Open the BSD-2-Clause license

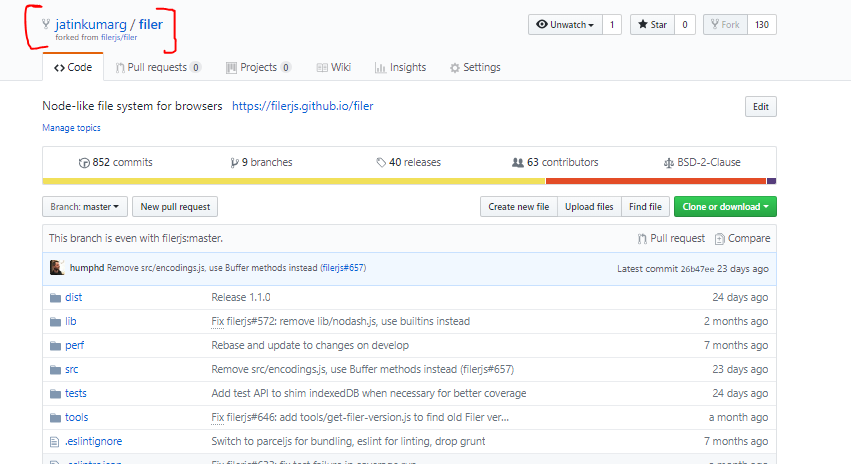point(702,162)
